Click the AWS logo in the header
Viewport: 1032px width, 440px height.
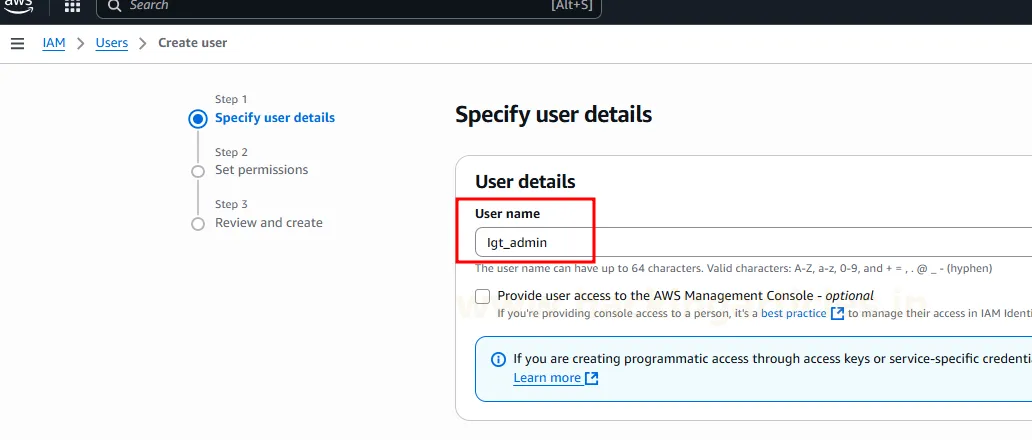(x=18, y=6)
